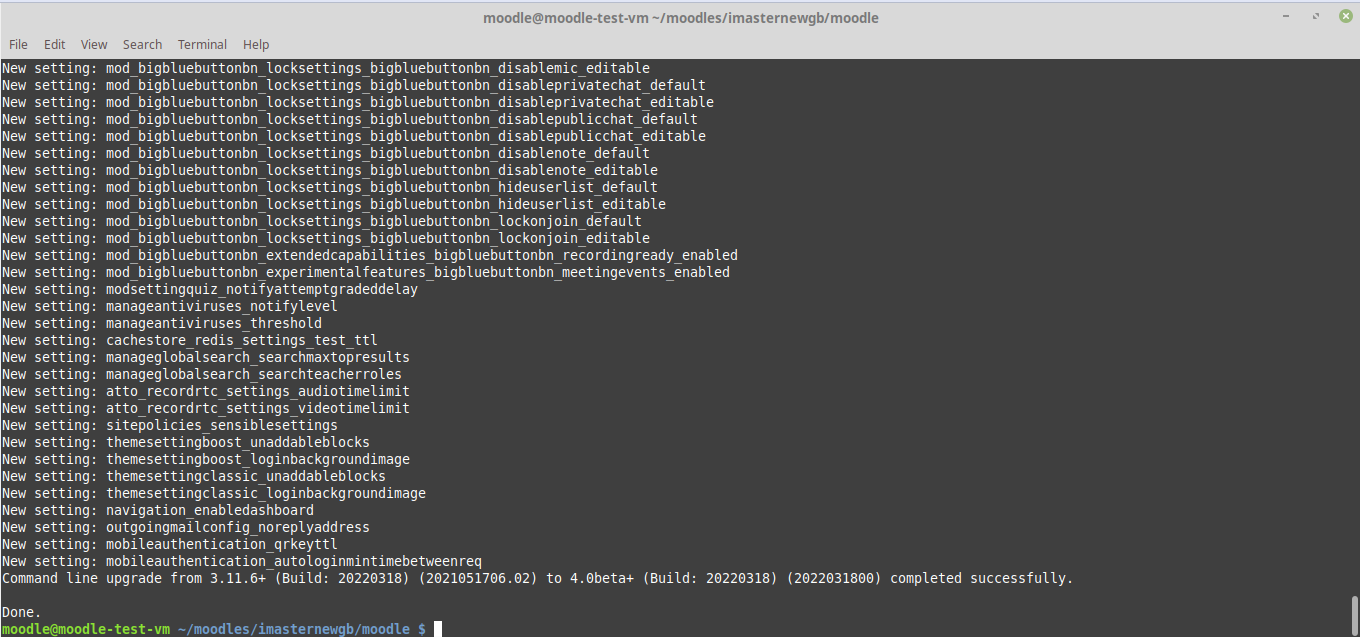Viewport: 1360px width, 637px height.
Task: Click 'themesettingboost_unaddableblocks' line
Action: pos(186,442)
